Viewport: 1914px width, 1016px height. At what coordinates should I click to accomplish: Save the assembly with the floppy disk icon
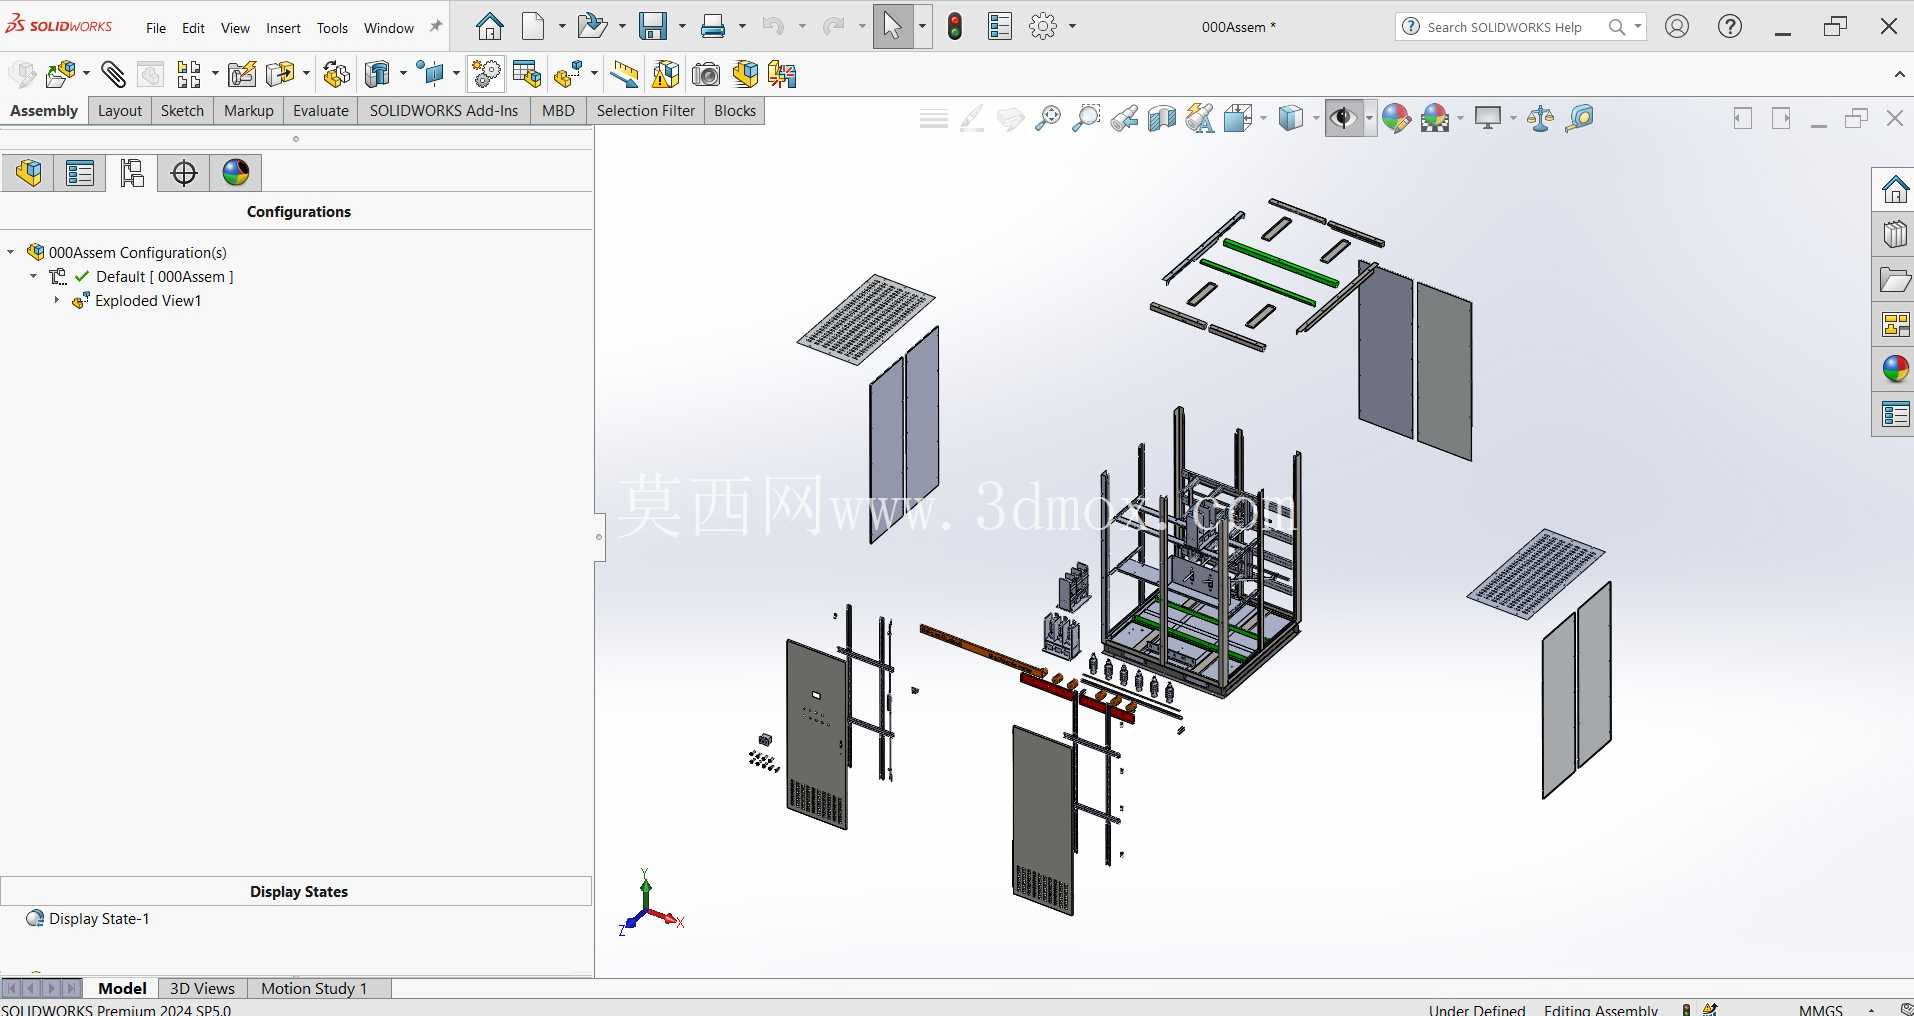[x=653, y=26]
